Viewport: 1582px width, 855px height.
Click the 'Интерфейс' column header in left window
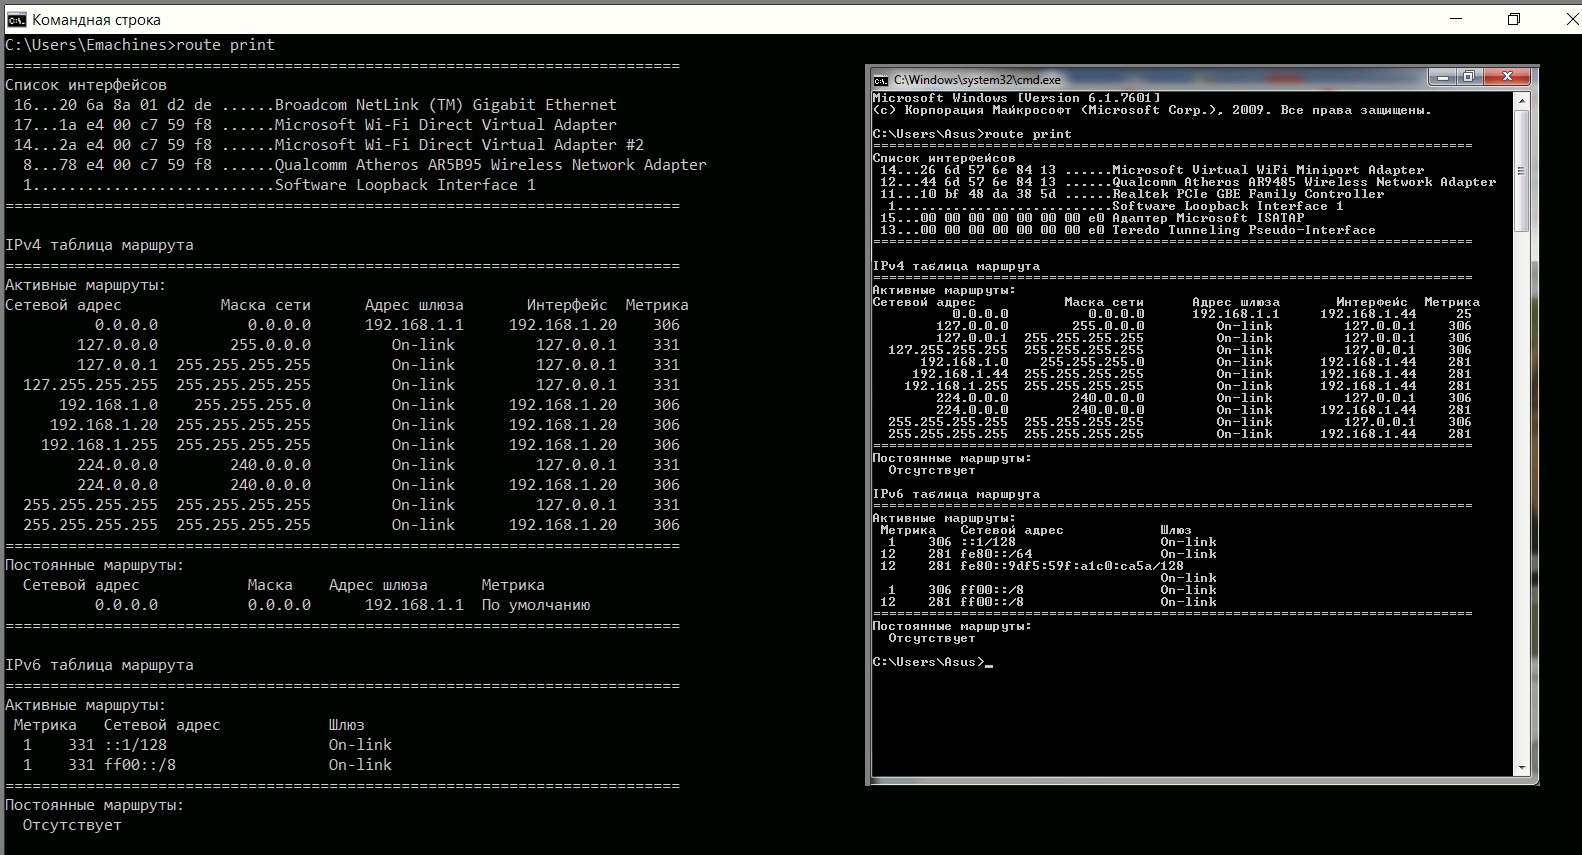(567, 305)
